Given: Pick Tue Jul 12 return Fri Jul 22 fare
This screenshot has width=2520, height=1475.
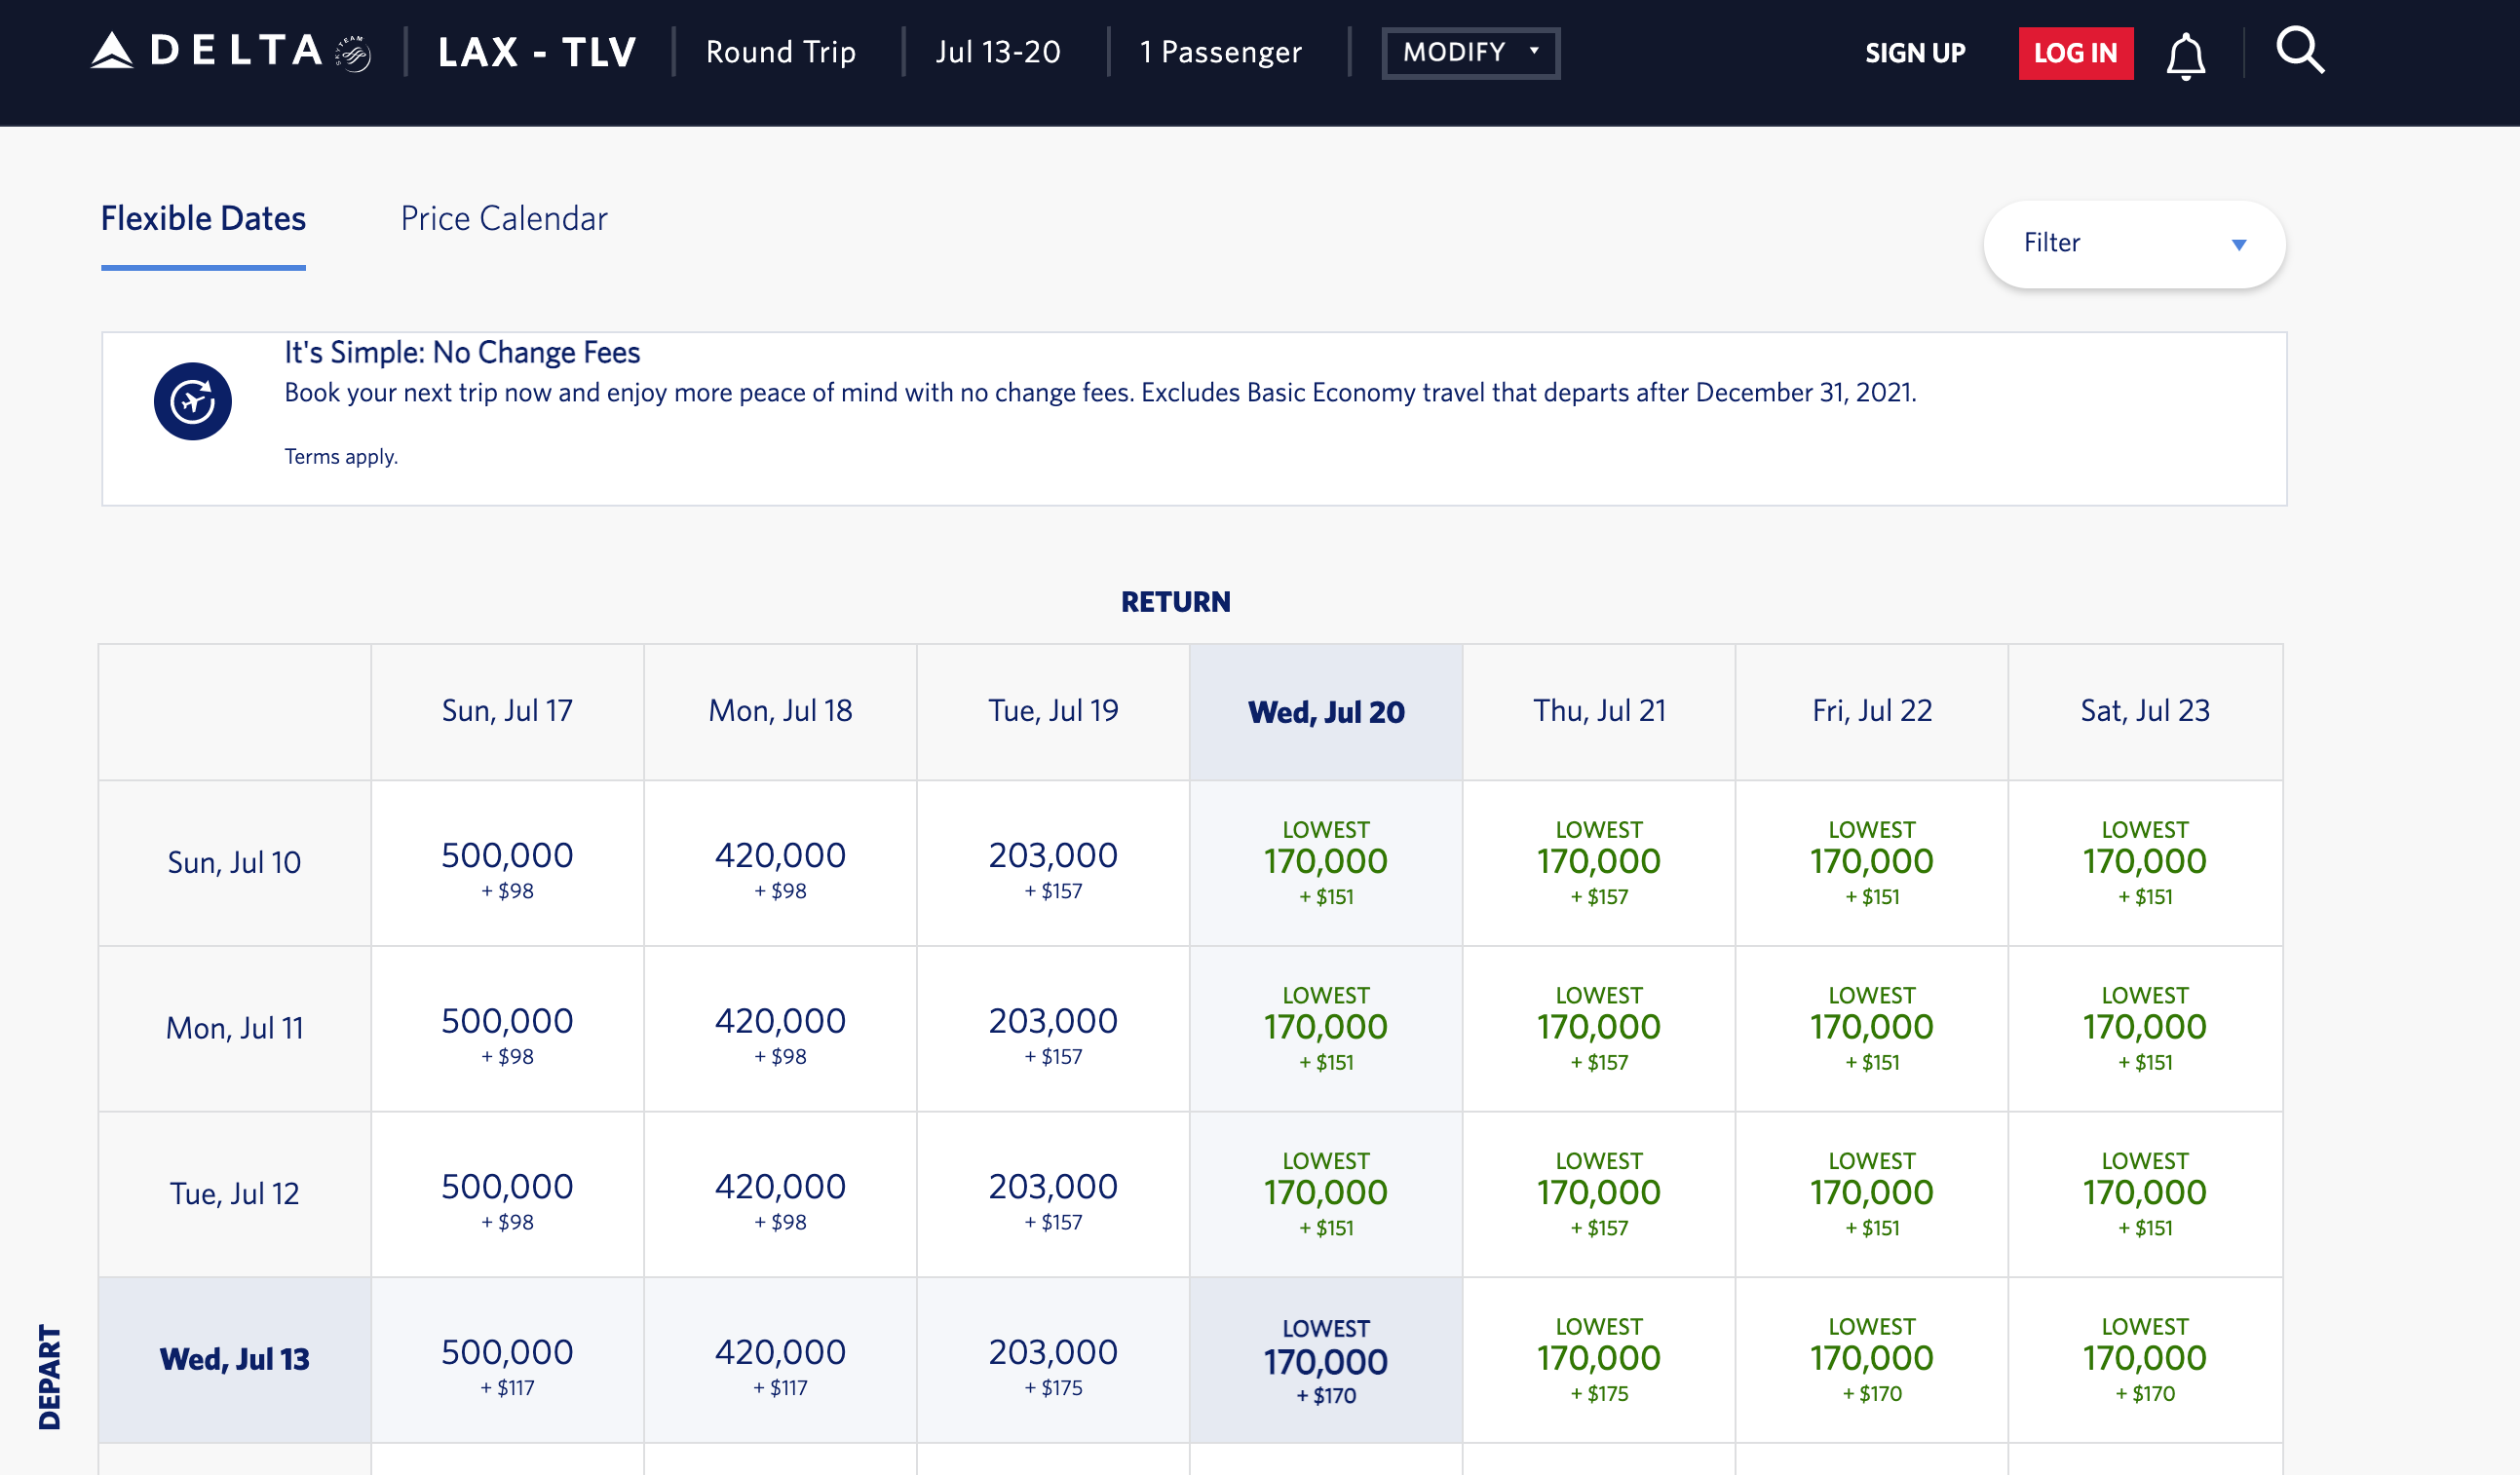Looking at the screenshot, I should point(1871,1193).
